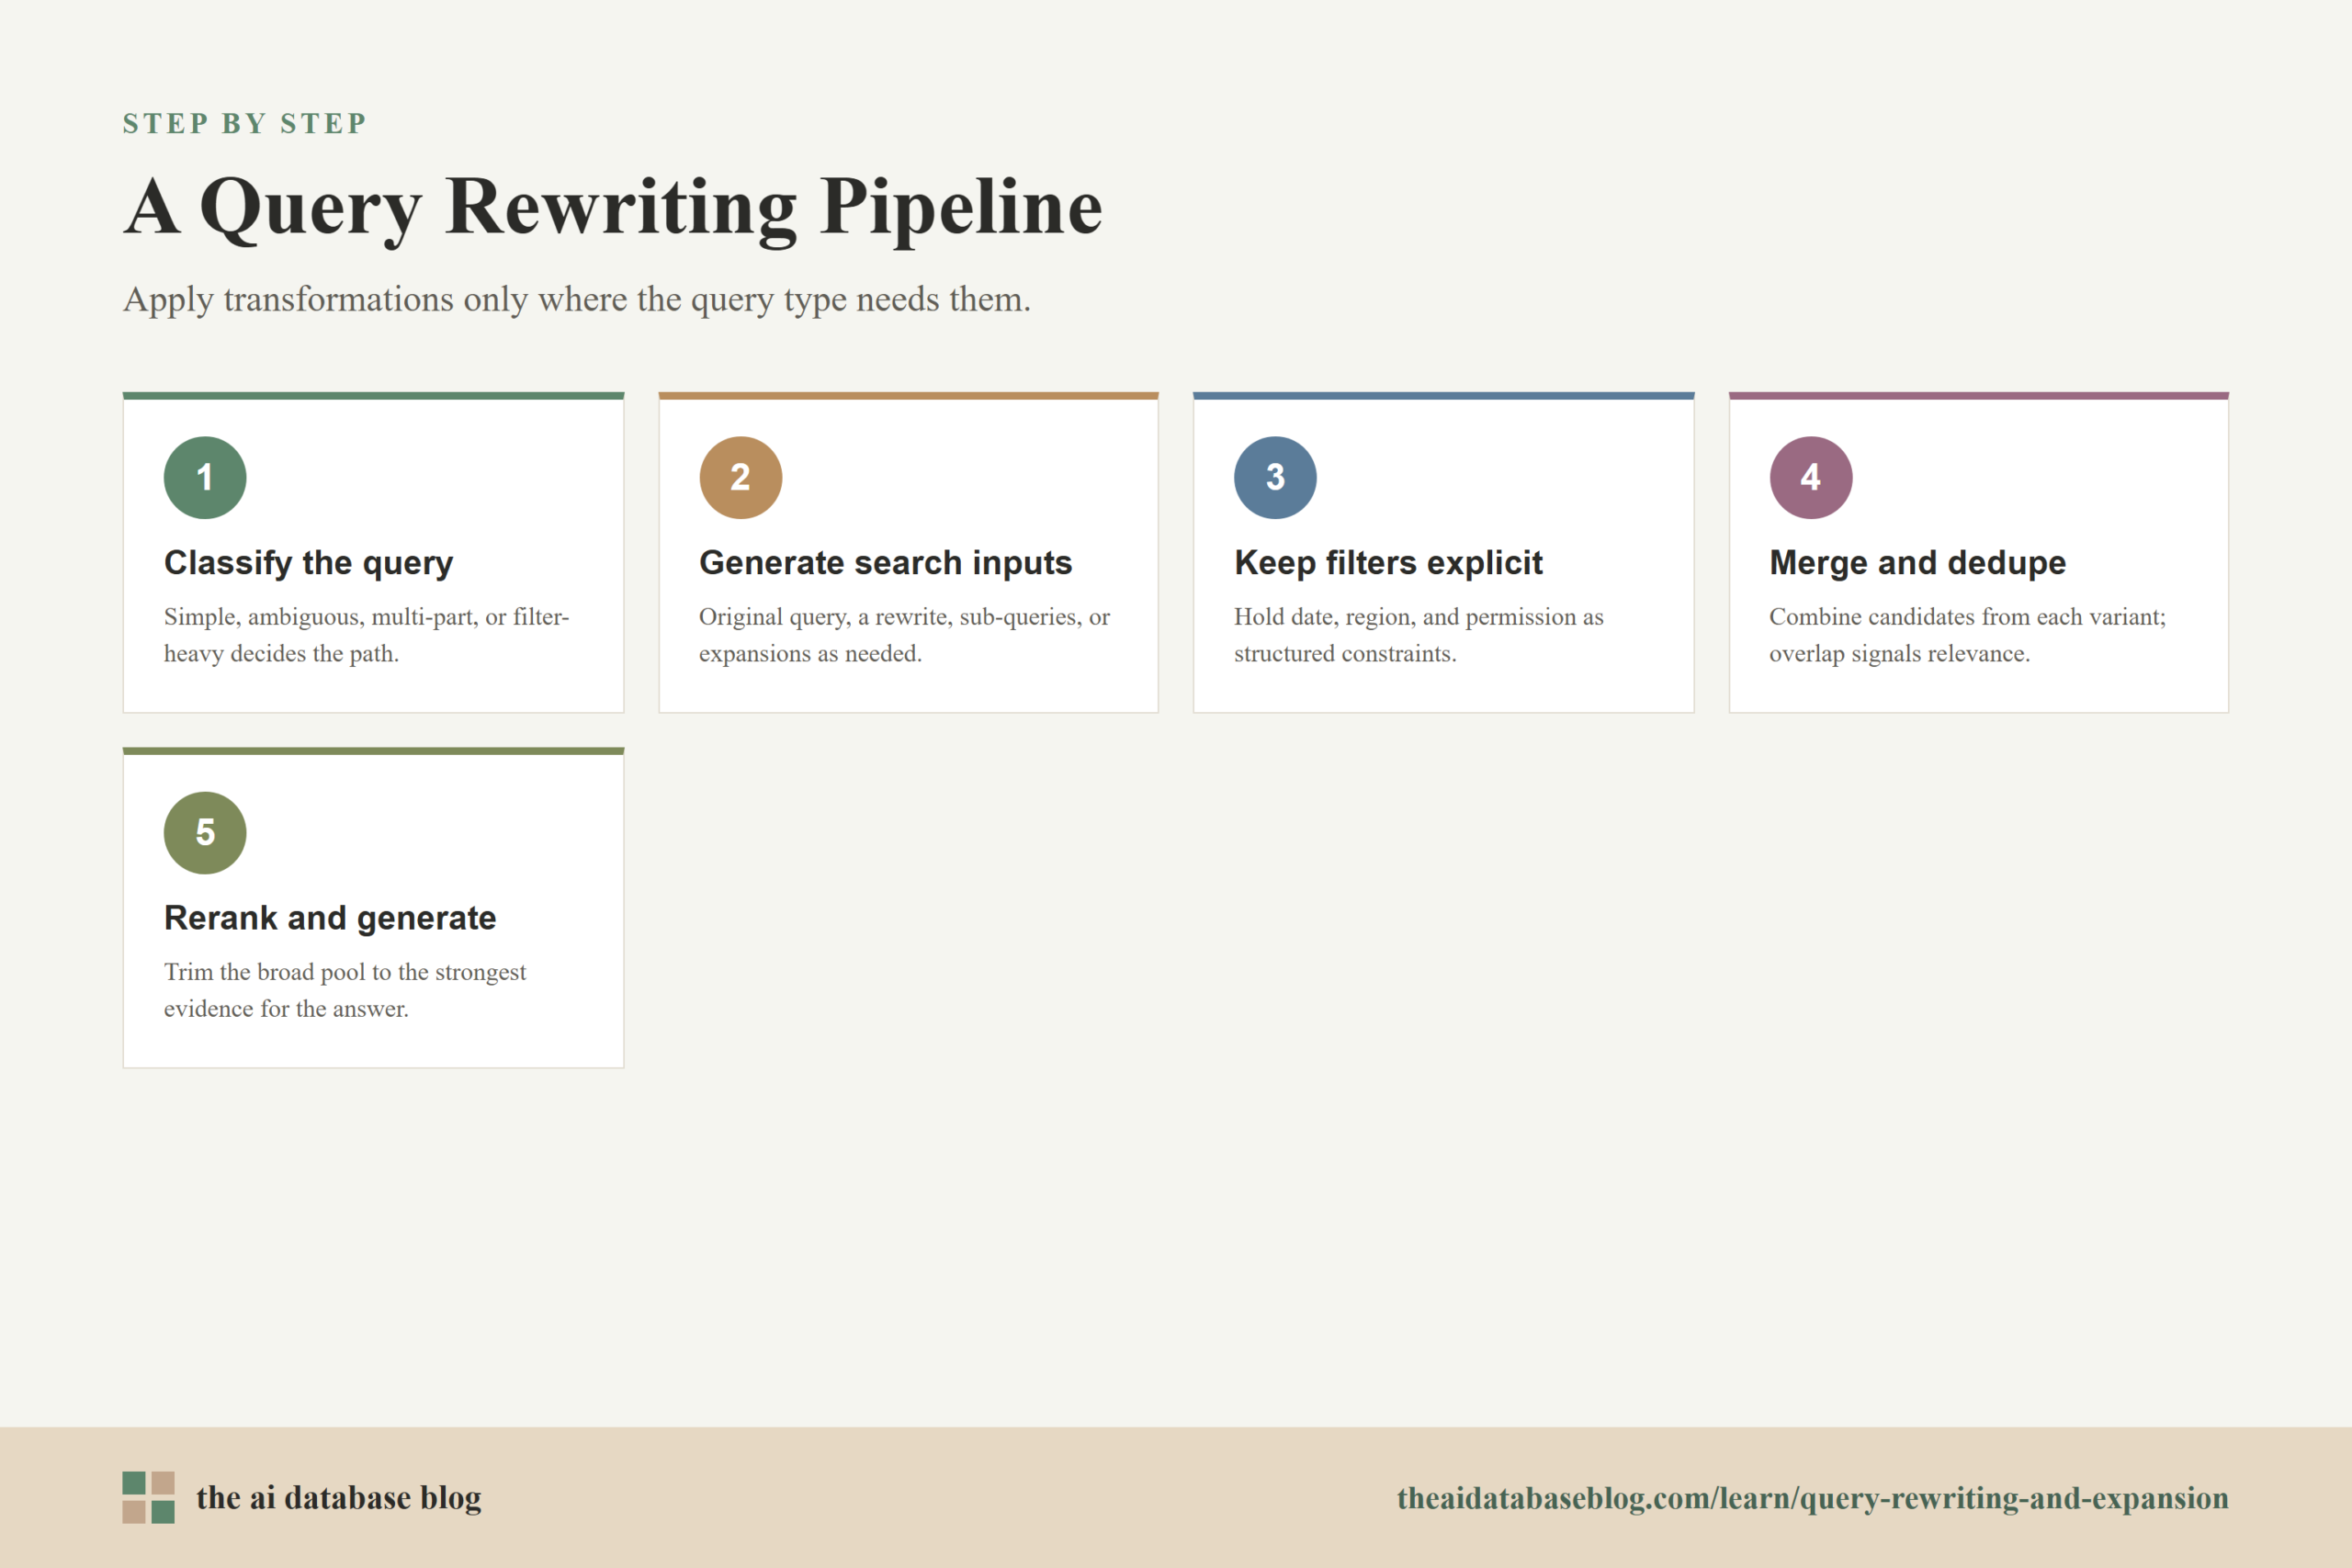2352x1568 pixels.
Task: Click 'Keep filters explicit' heading
Action: [x=1388, y=563]
